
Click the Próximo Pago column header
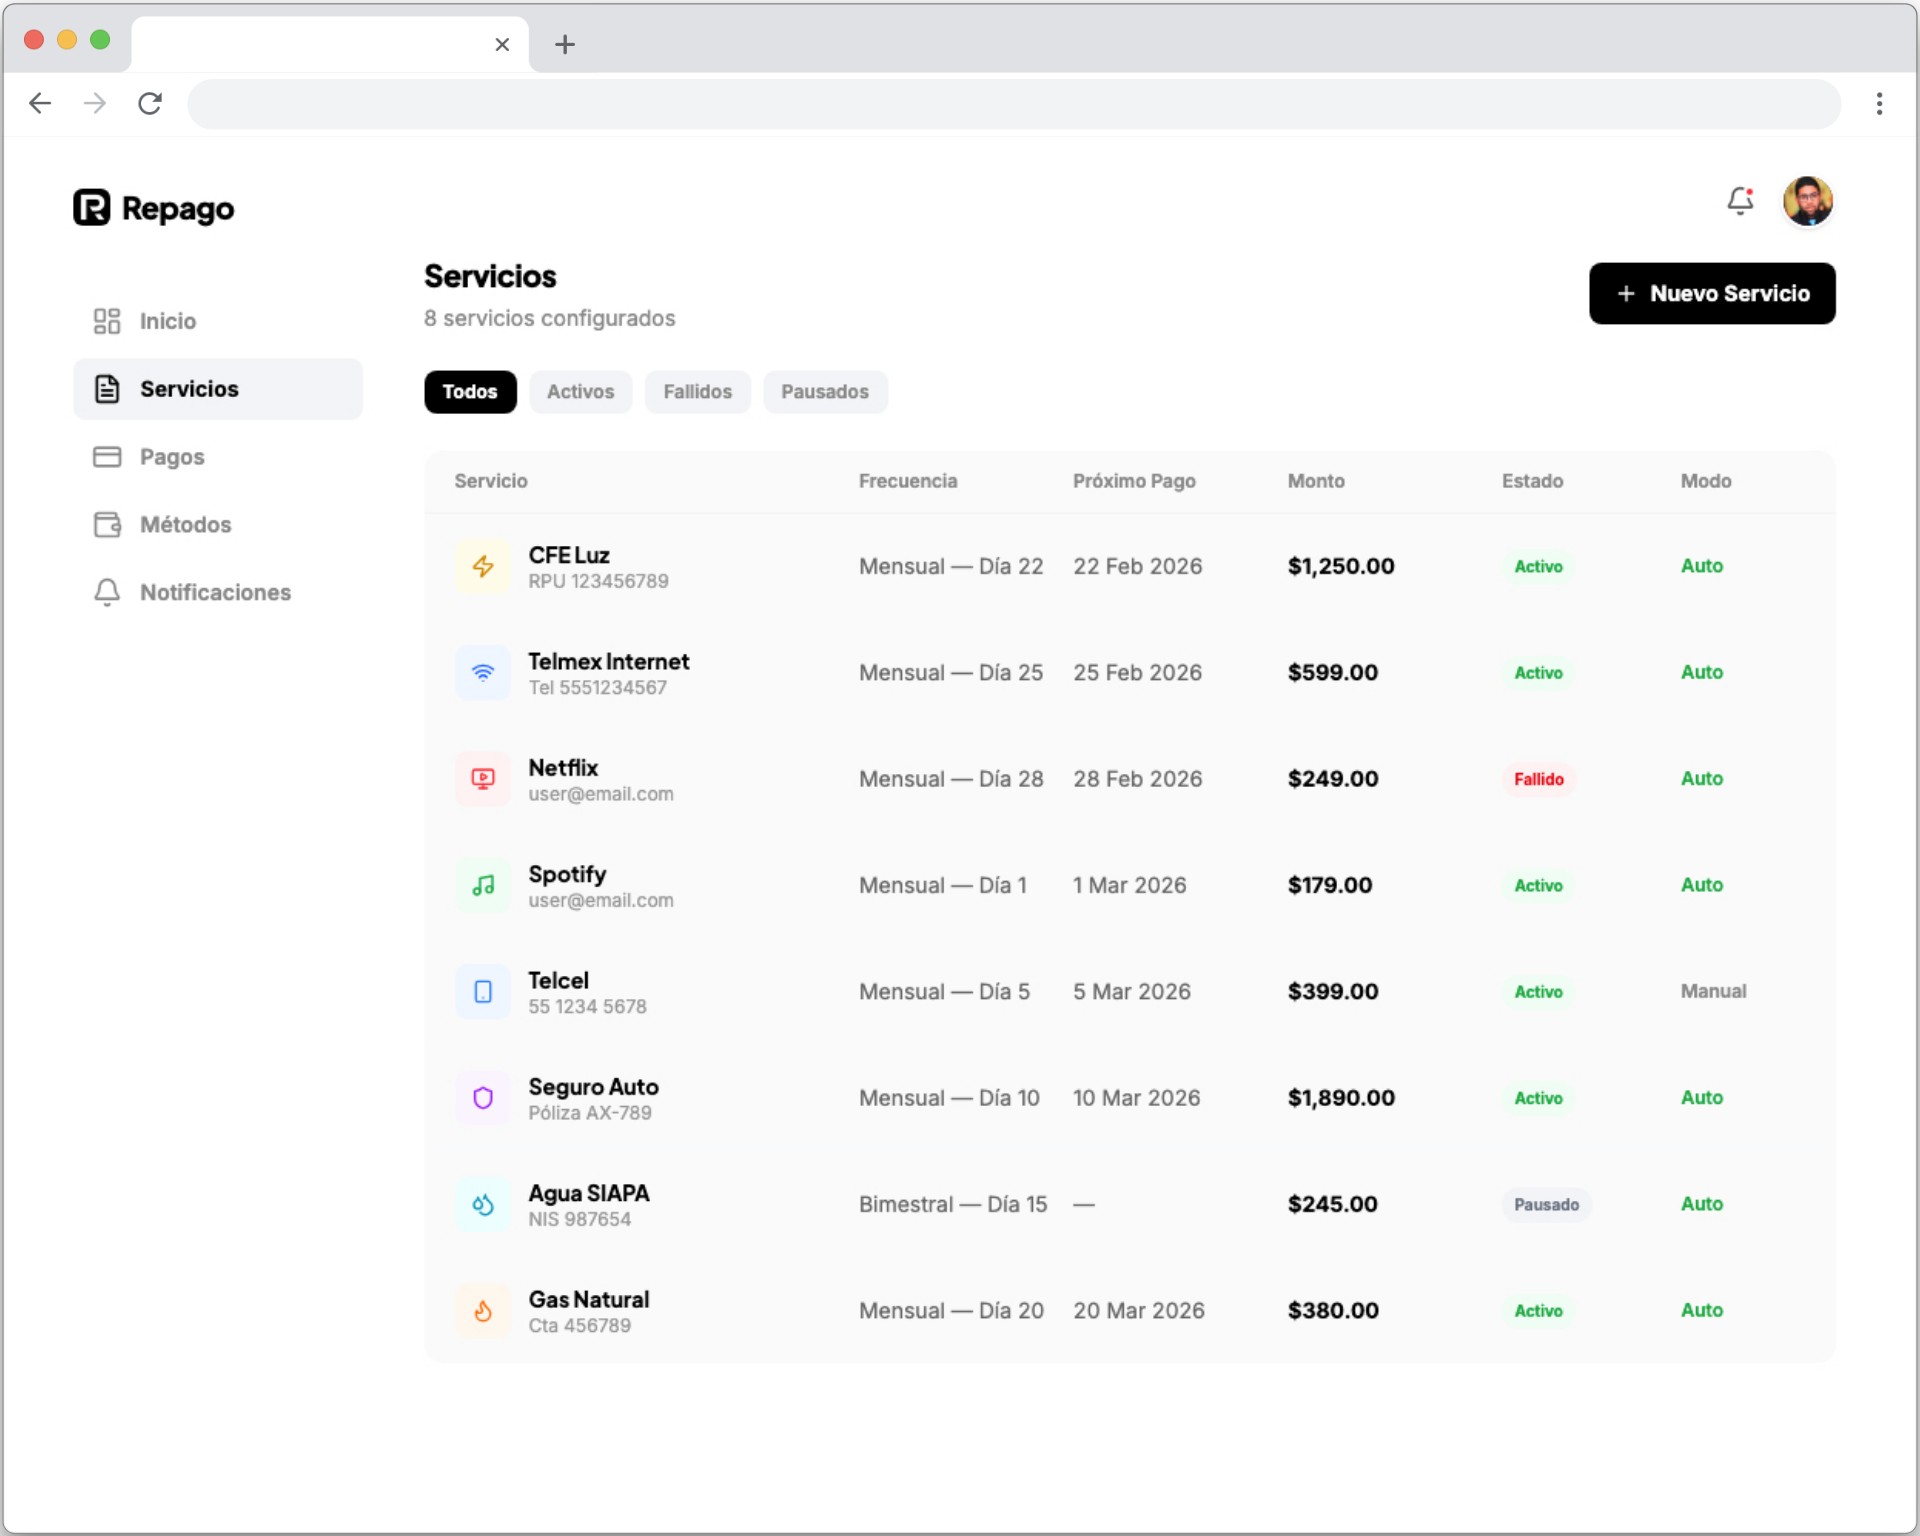point(1134,481)
